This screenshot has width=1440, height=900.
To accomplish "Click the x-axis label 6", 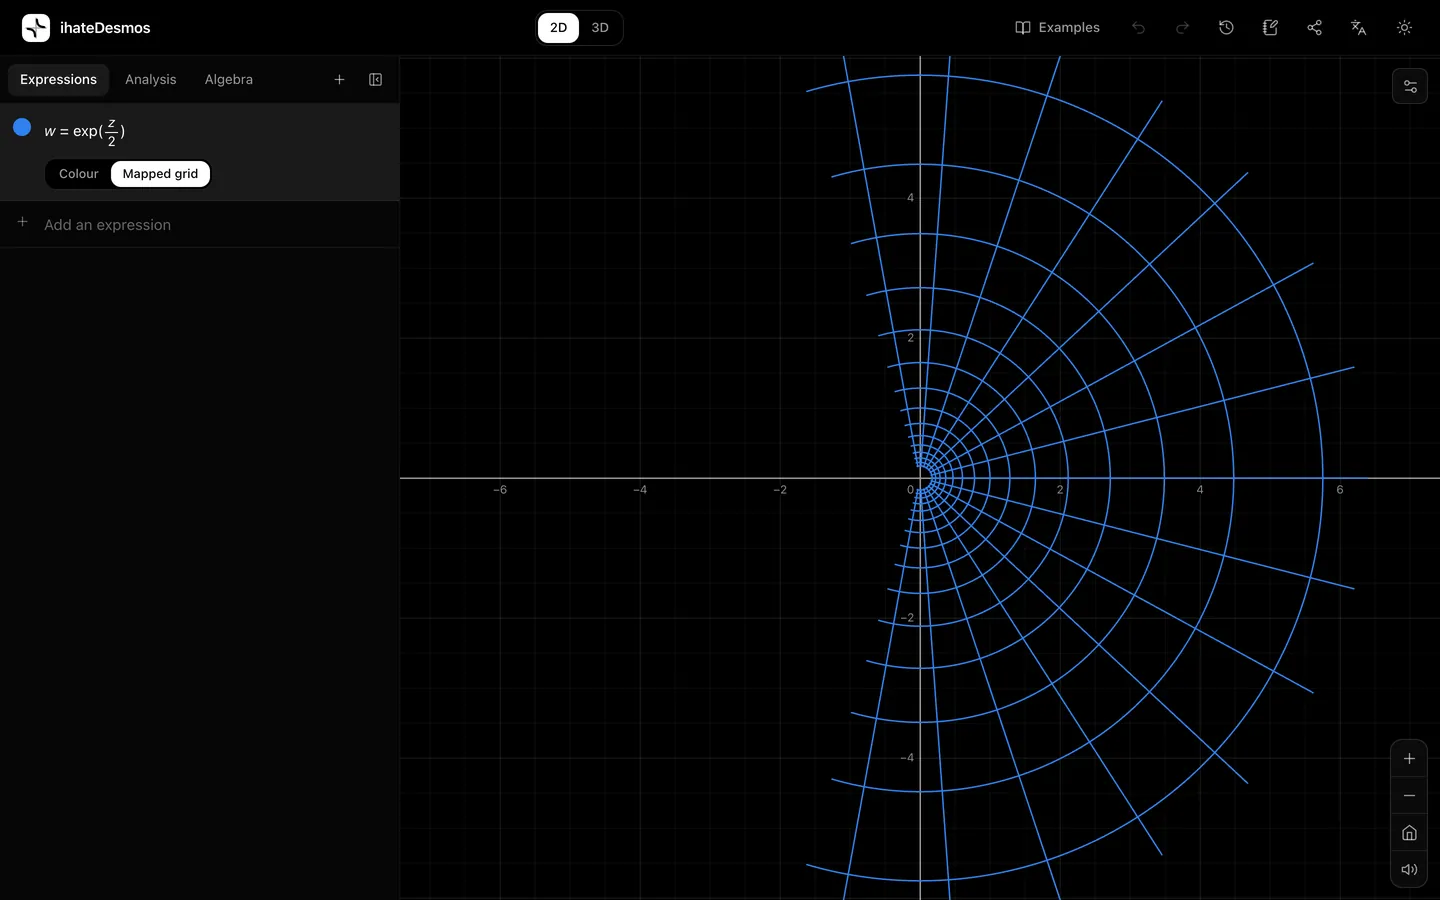I will click(1340, 490).
